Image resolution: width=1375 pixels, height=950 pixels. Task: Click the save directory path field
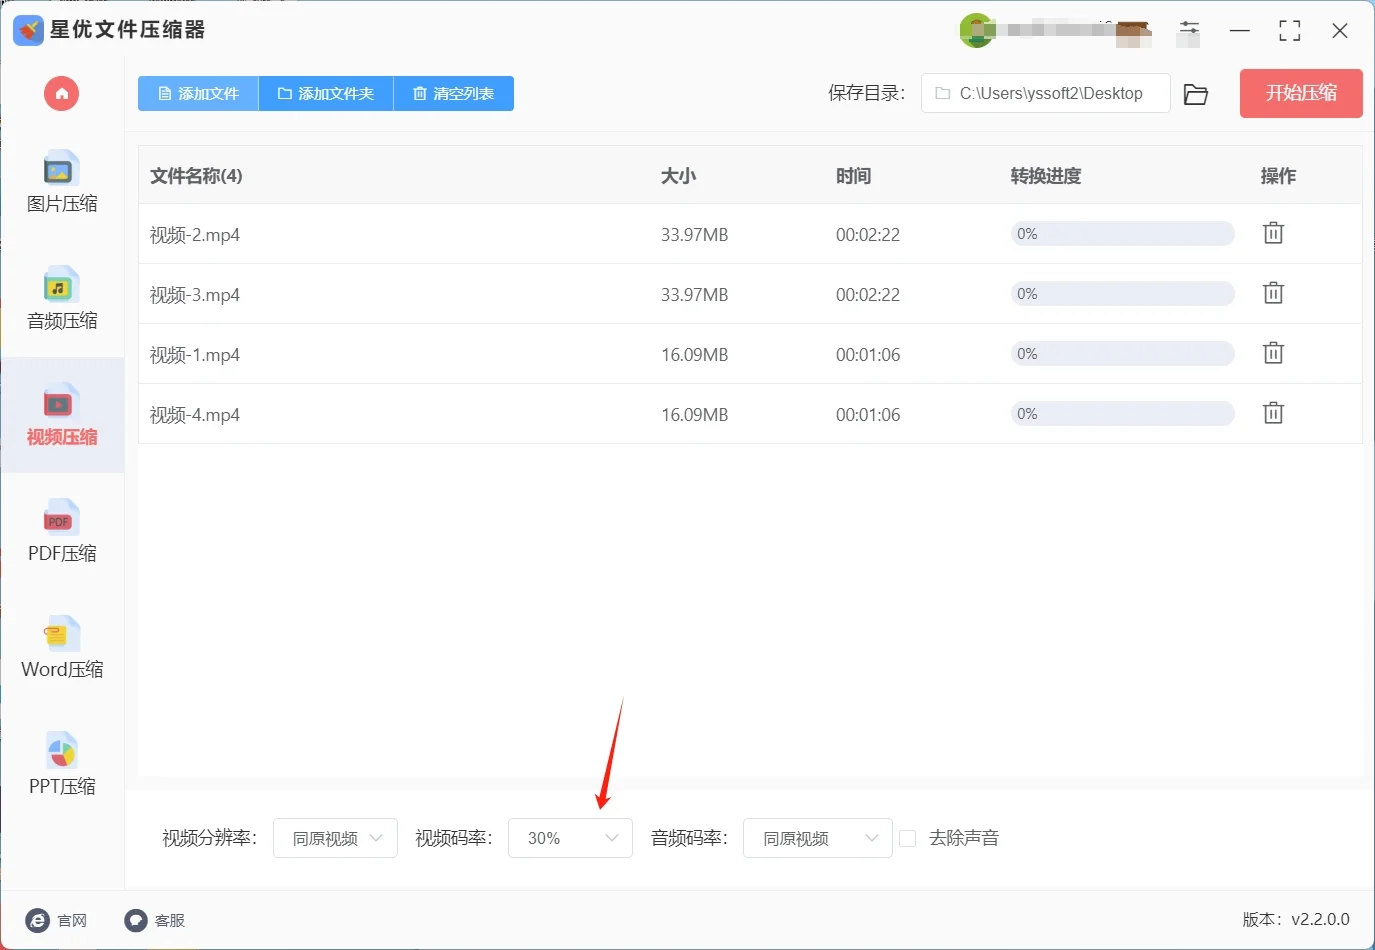[x=1045, y=93]
